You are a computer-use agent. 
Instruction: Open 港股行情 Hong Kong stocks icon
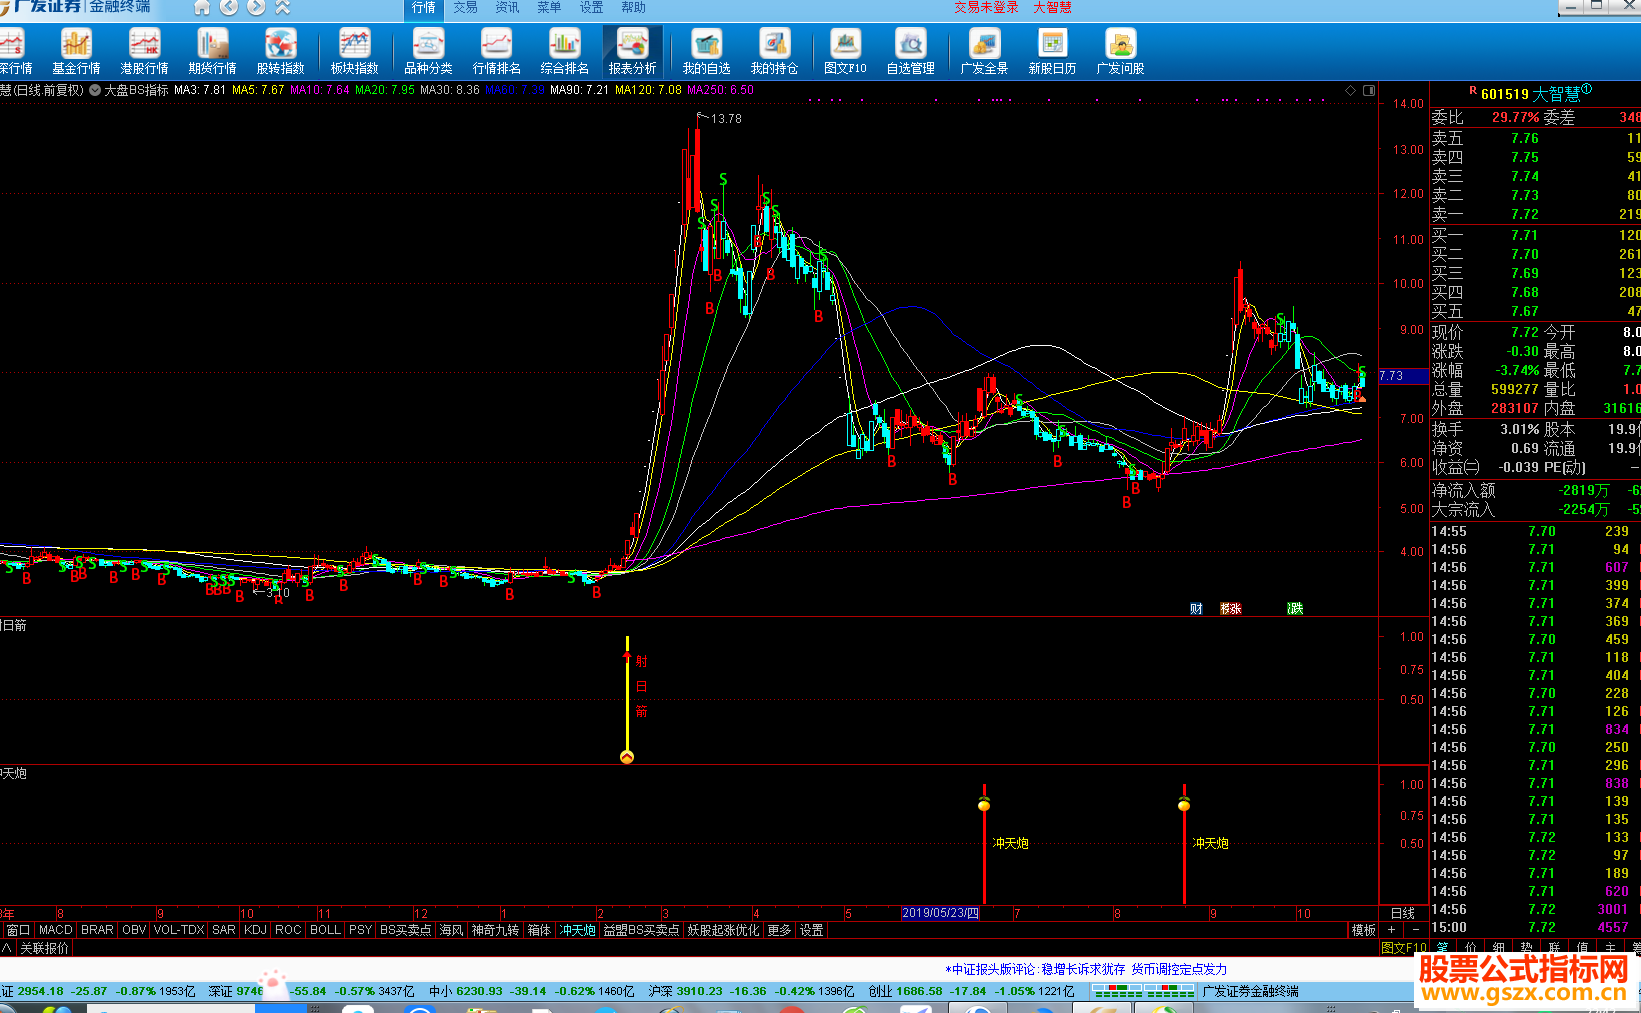pos(144,51)
